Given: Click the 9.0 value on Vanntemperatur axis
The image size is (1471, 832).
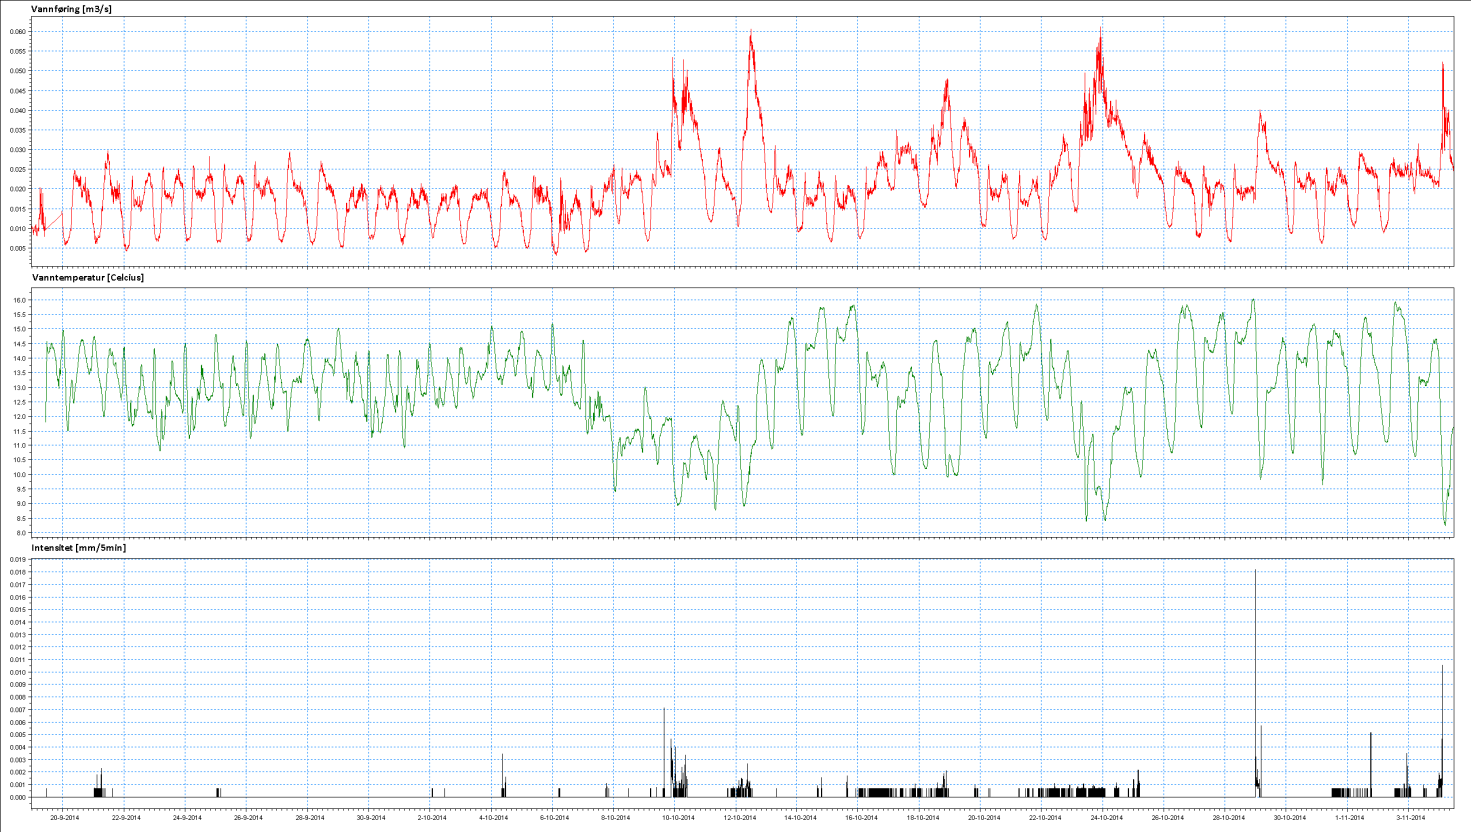Looking at the screenshot, I should pos(22,504).
